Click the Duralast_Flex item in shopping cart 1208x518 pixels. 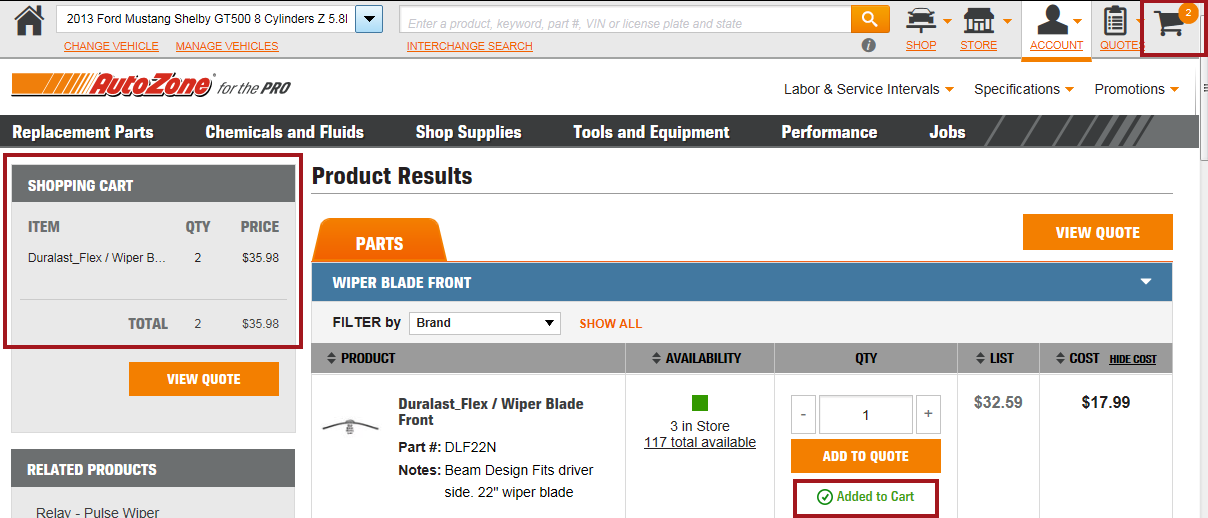click(x=97, y=258)
